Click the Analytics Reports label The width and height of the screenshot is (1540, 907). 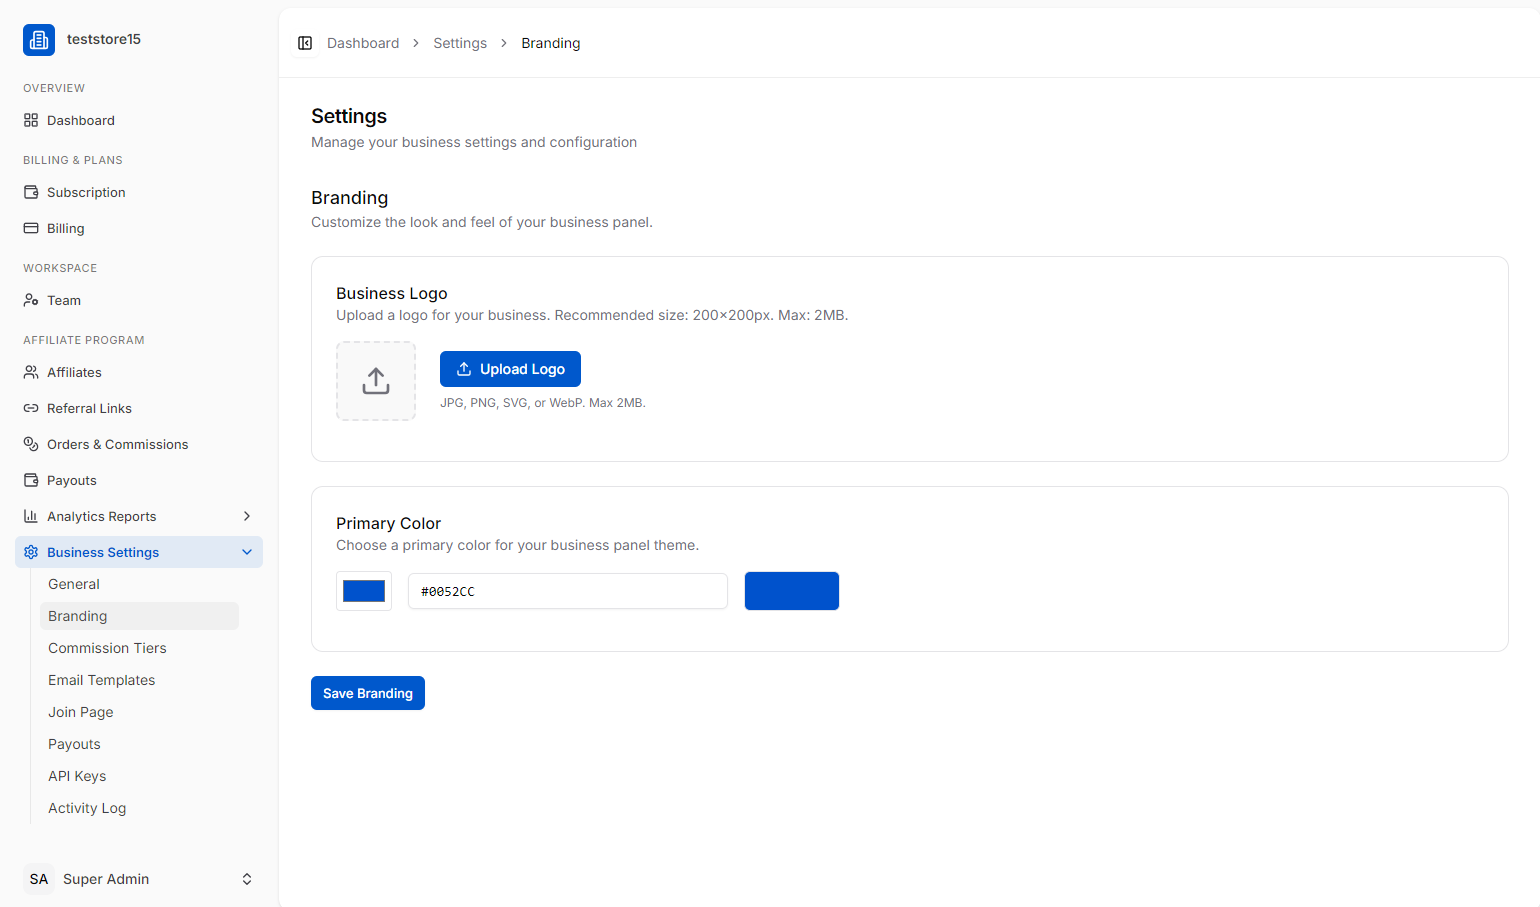pyautogui.click(x=102, y=516)
